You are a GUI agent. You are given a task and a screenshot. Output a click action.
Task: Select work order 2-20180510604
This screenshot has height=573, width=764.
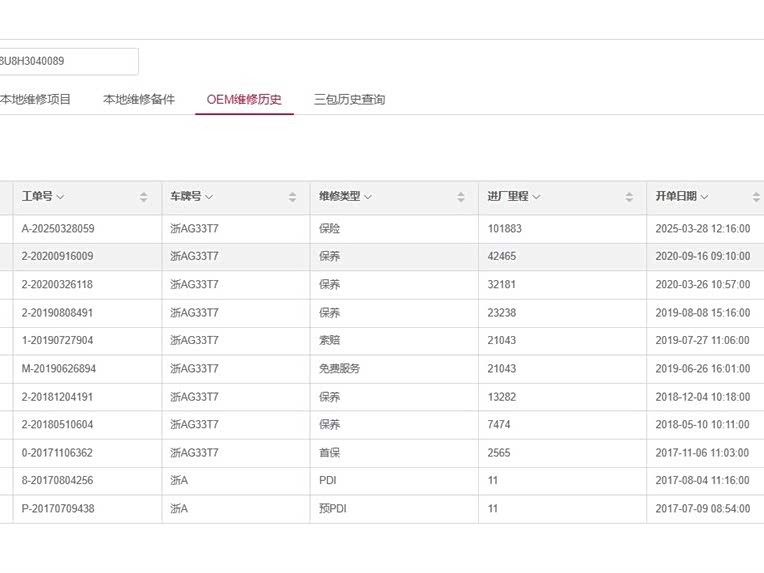[57, 425]
